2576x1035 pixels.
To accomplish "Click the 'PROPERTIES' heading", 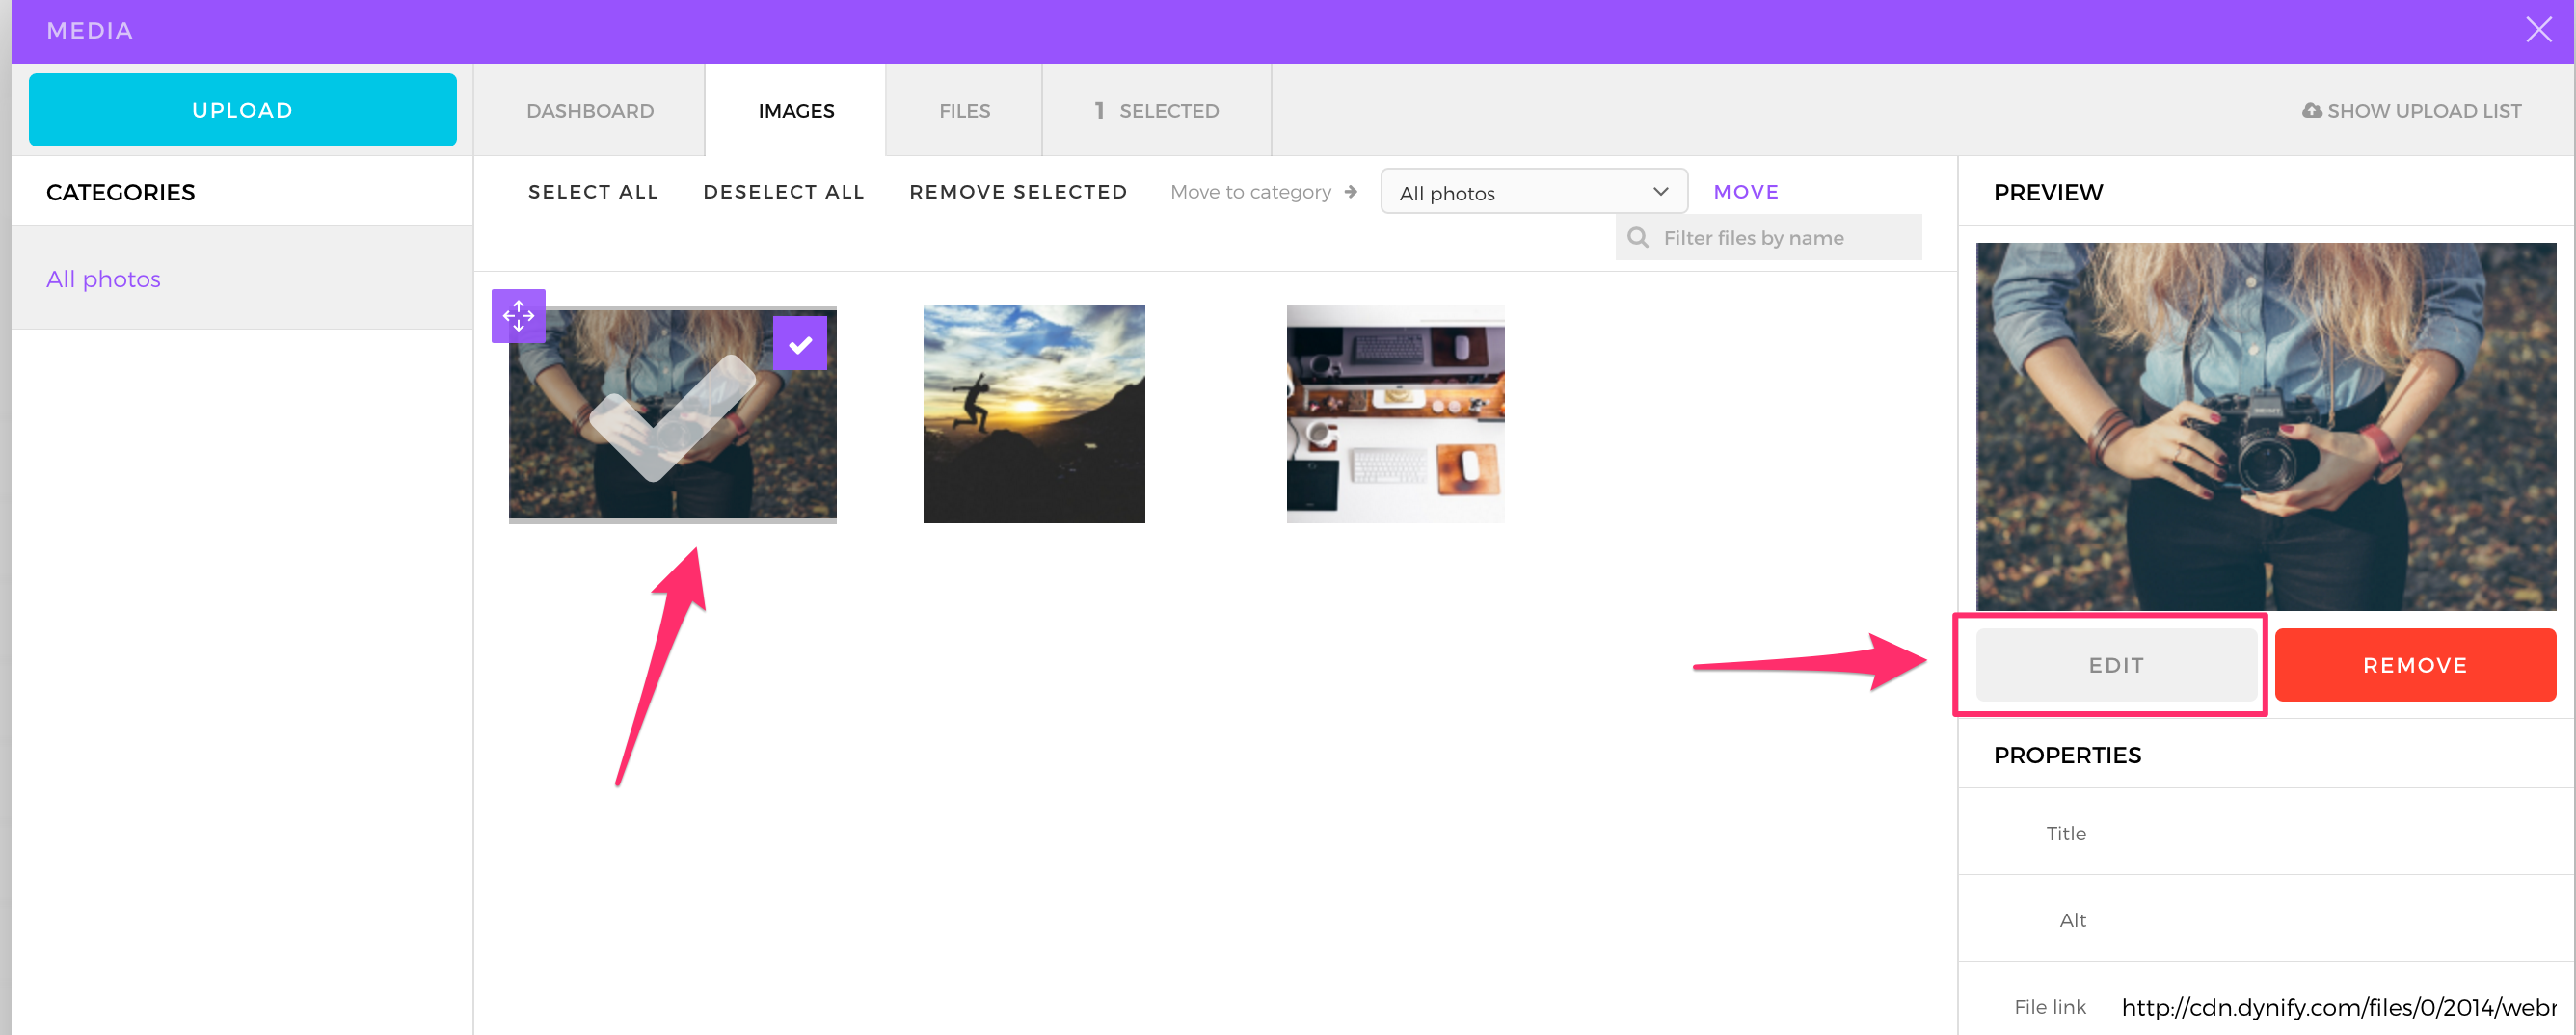I will point(2067,755).
